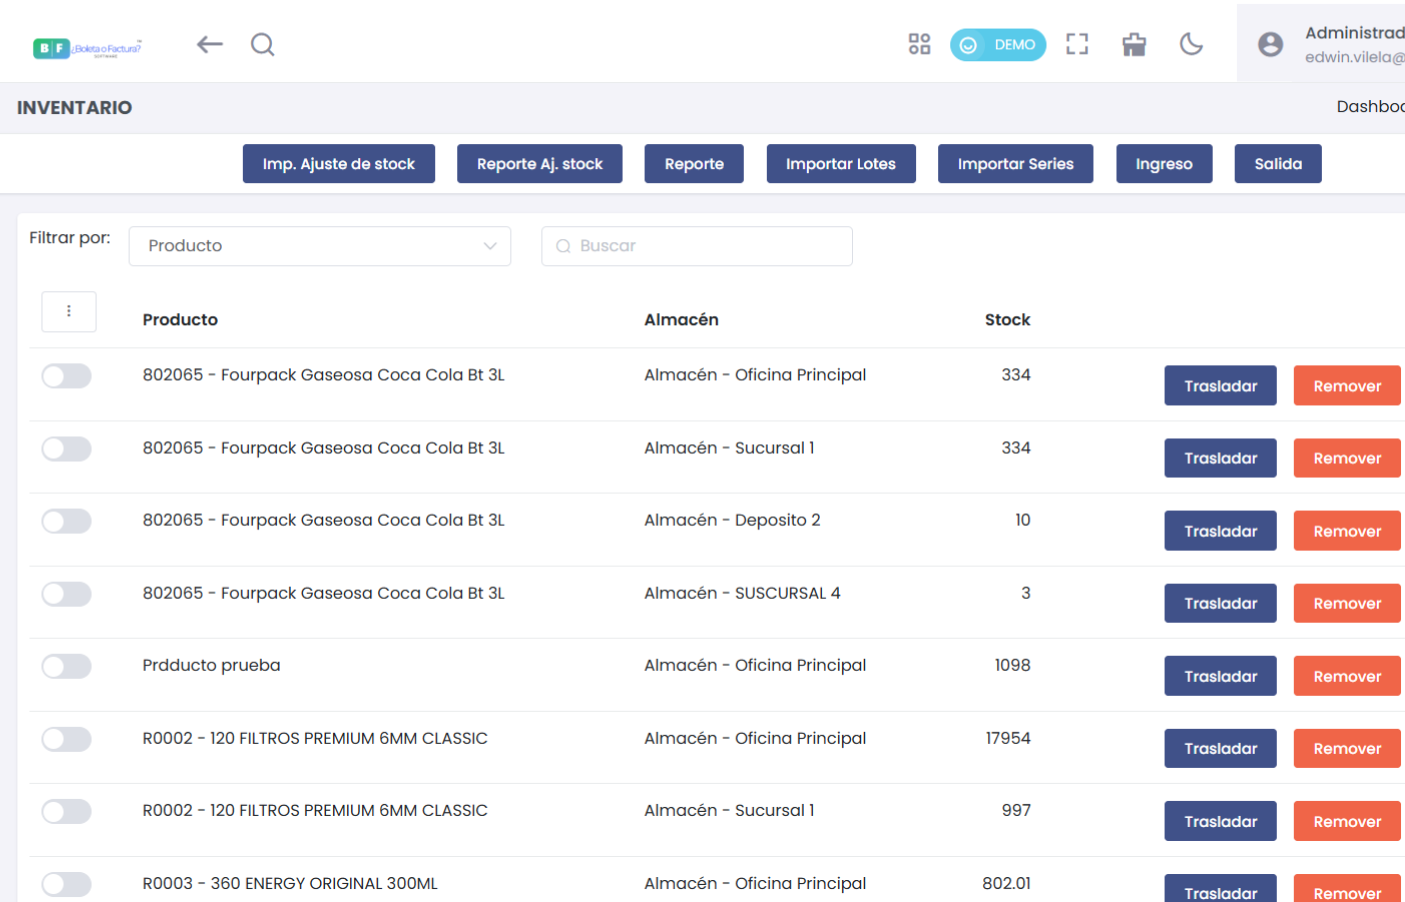This screenshot has height=902, width=1405.
Task: Open the Importar Lotes option
Action: coord(840,164)
